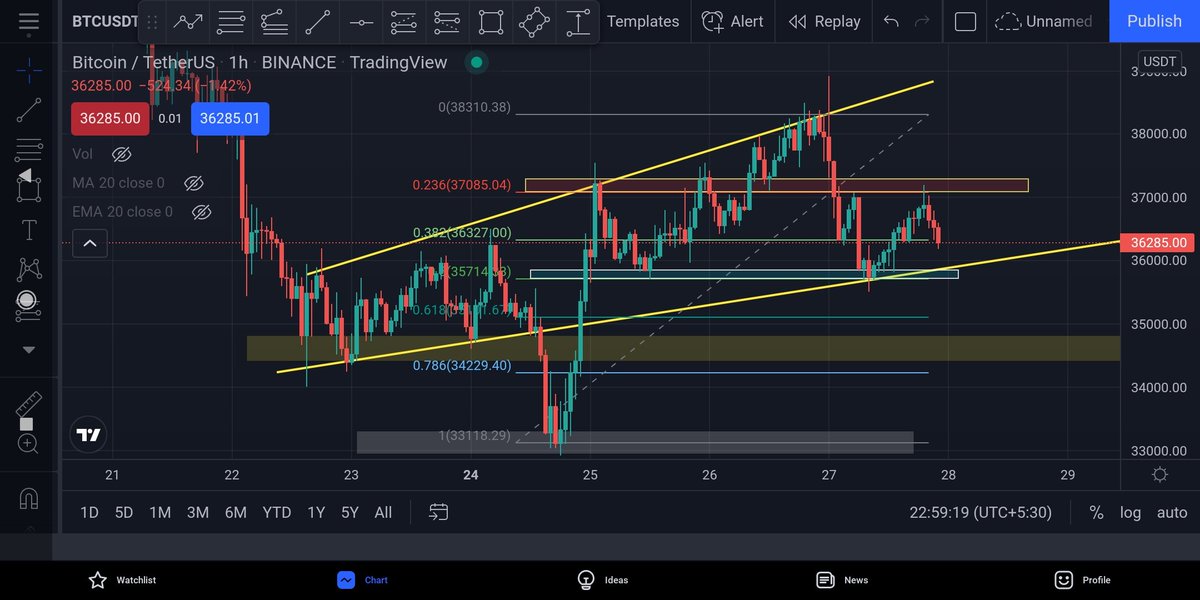The width and height of the screenshot is (1200, 600).
Task: Click the 0.786(34229.40) fib label
Action: [462, 366]
